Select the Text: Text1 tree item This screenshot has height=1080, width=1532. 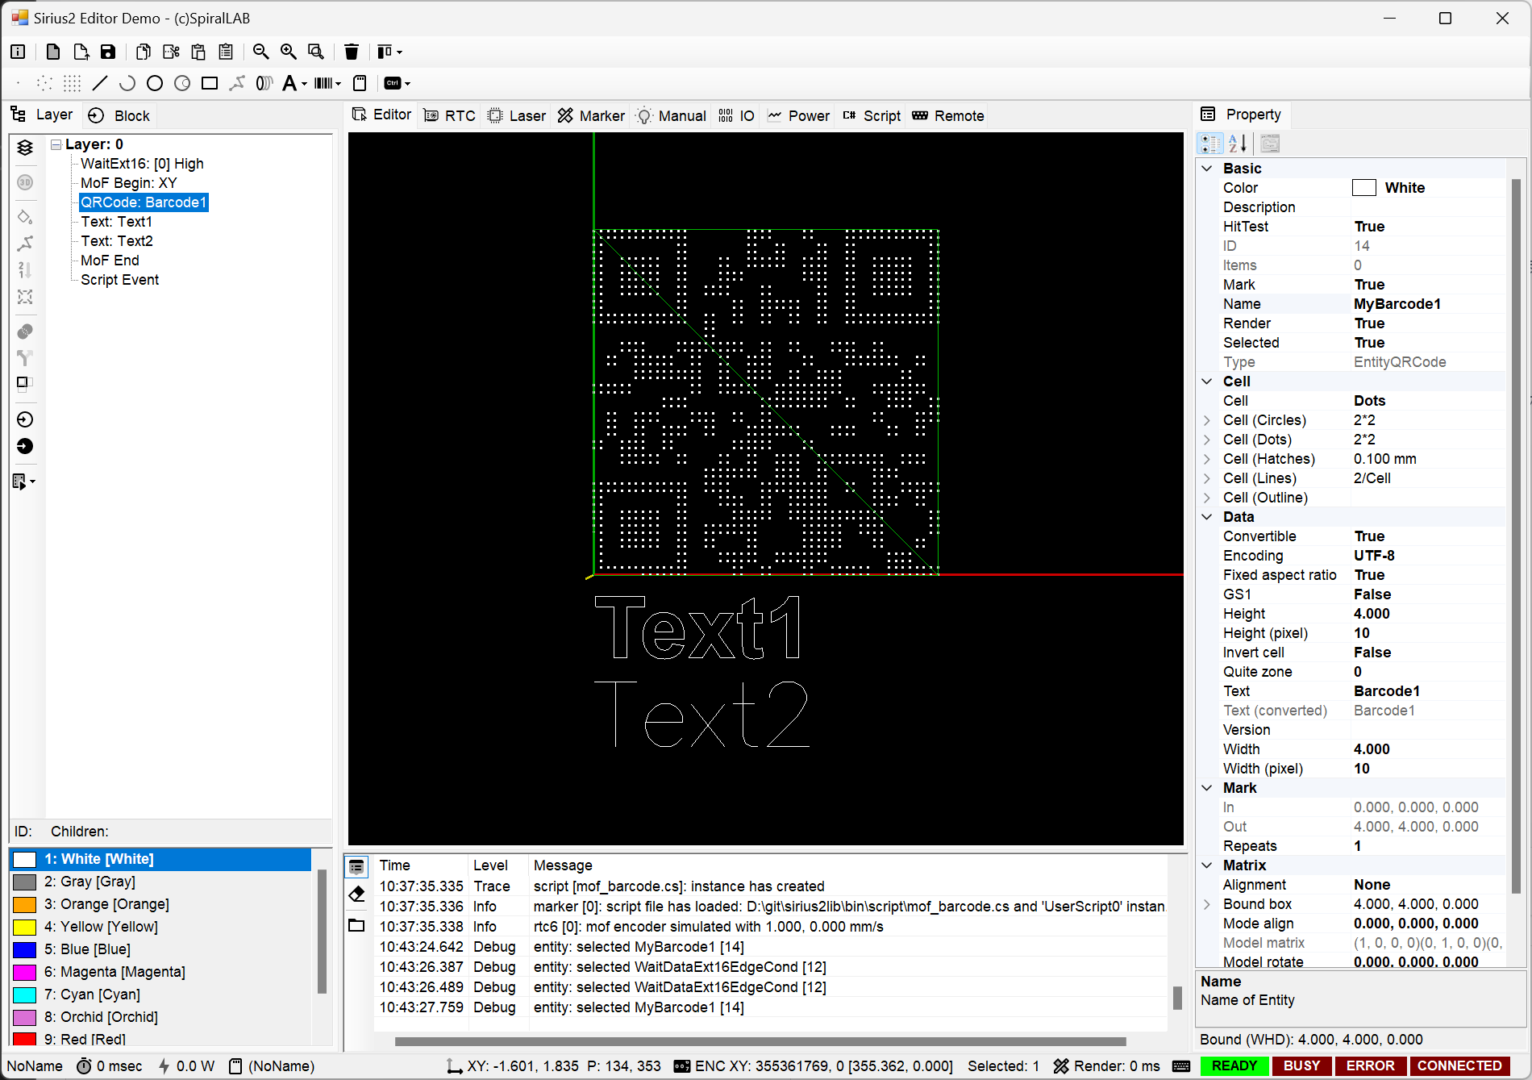tap(117, 222)
